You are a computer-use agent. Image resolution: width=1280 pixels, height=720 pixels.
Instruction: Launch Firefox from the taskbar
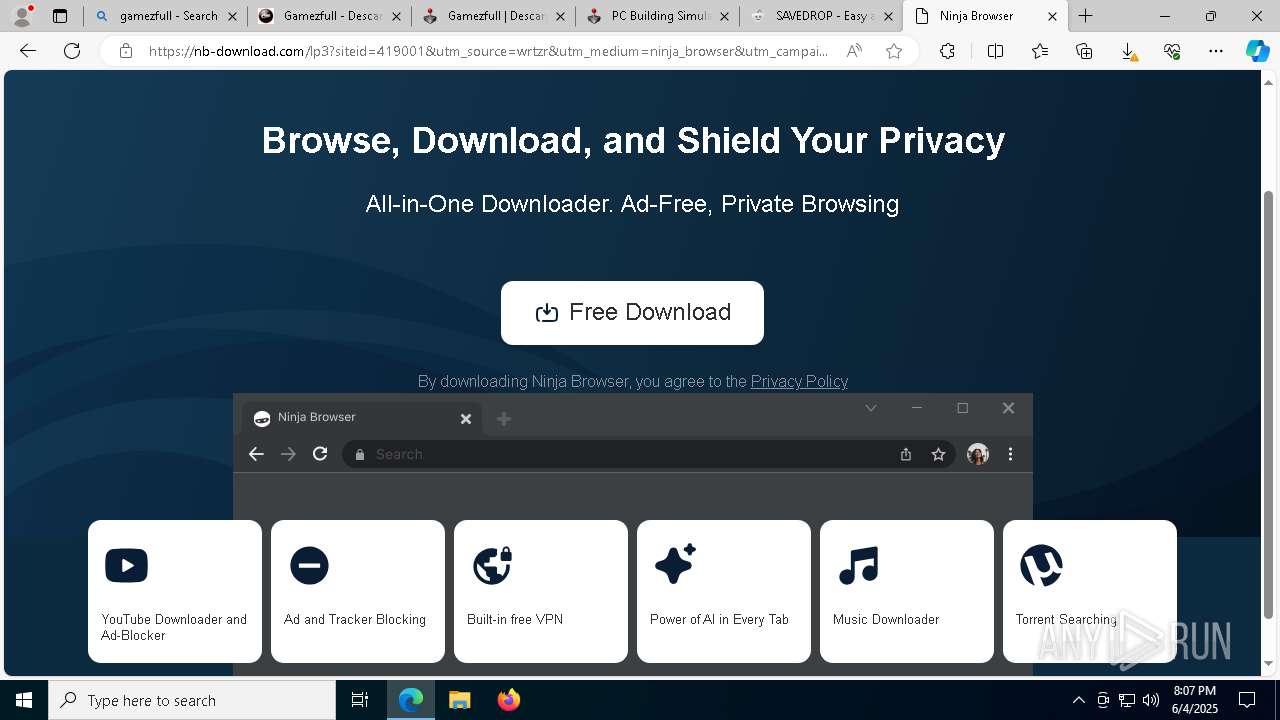coord(508,700)
